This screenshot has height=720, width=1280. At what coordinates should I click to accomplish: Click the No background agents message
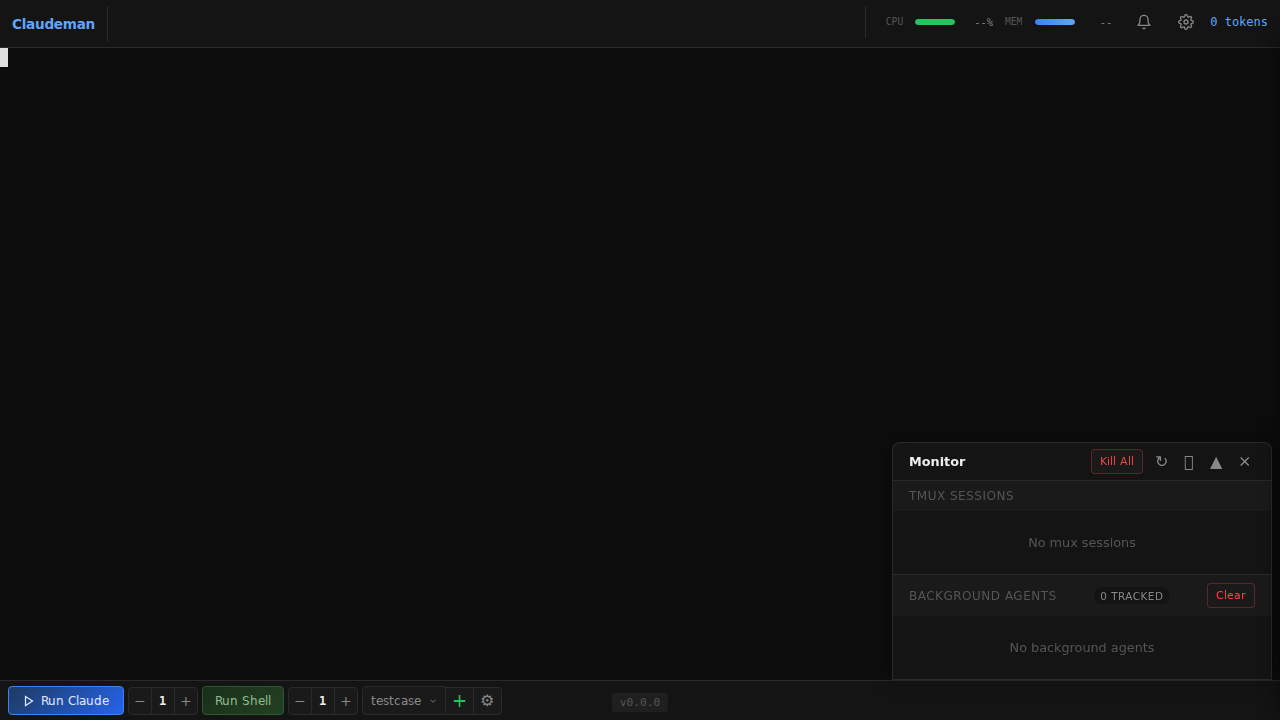(x=1082, y=648)
